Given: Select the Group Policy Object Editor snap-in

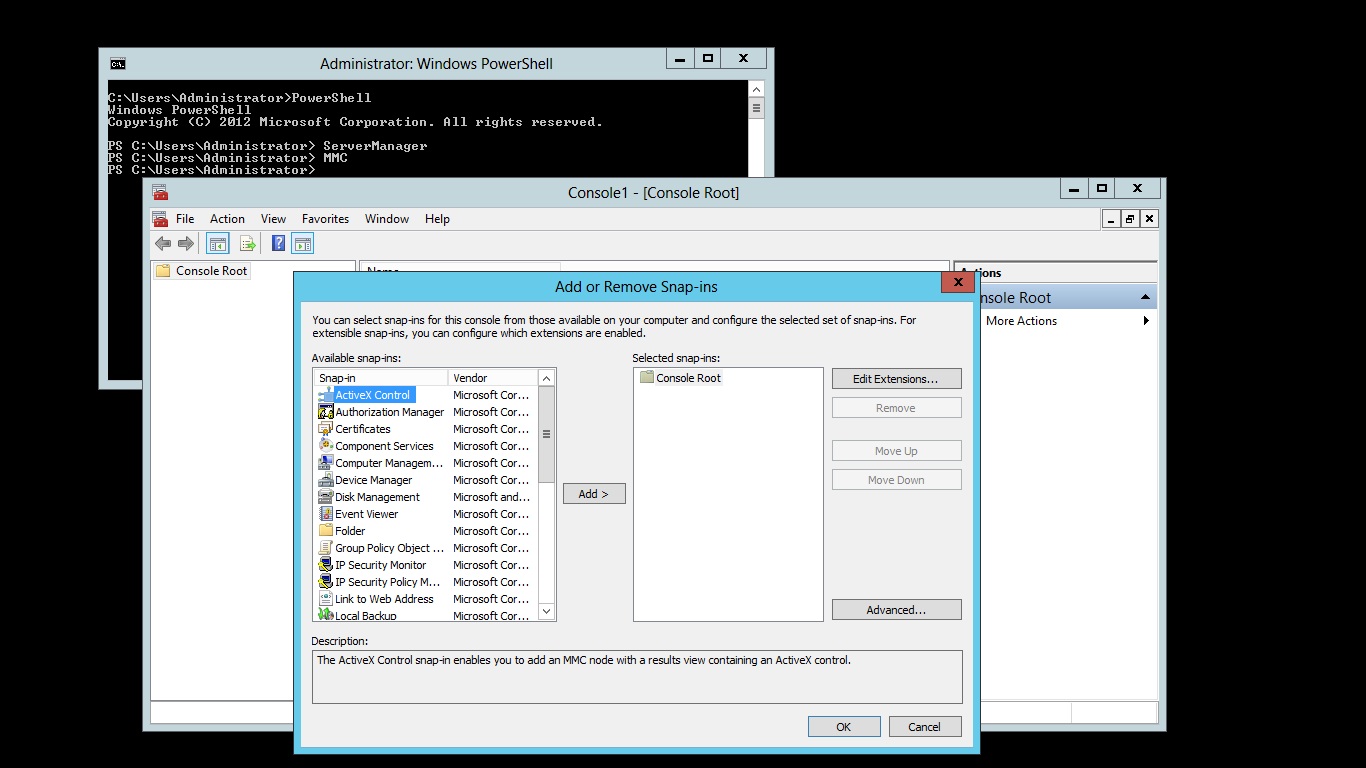Looking at the screenshot, I should (x=380, y=548).
